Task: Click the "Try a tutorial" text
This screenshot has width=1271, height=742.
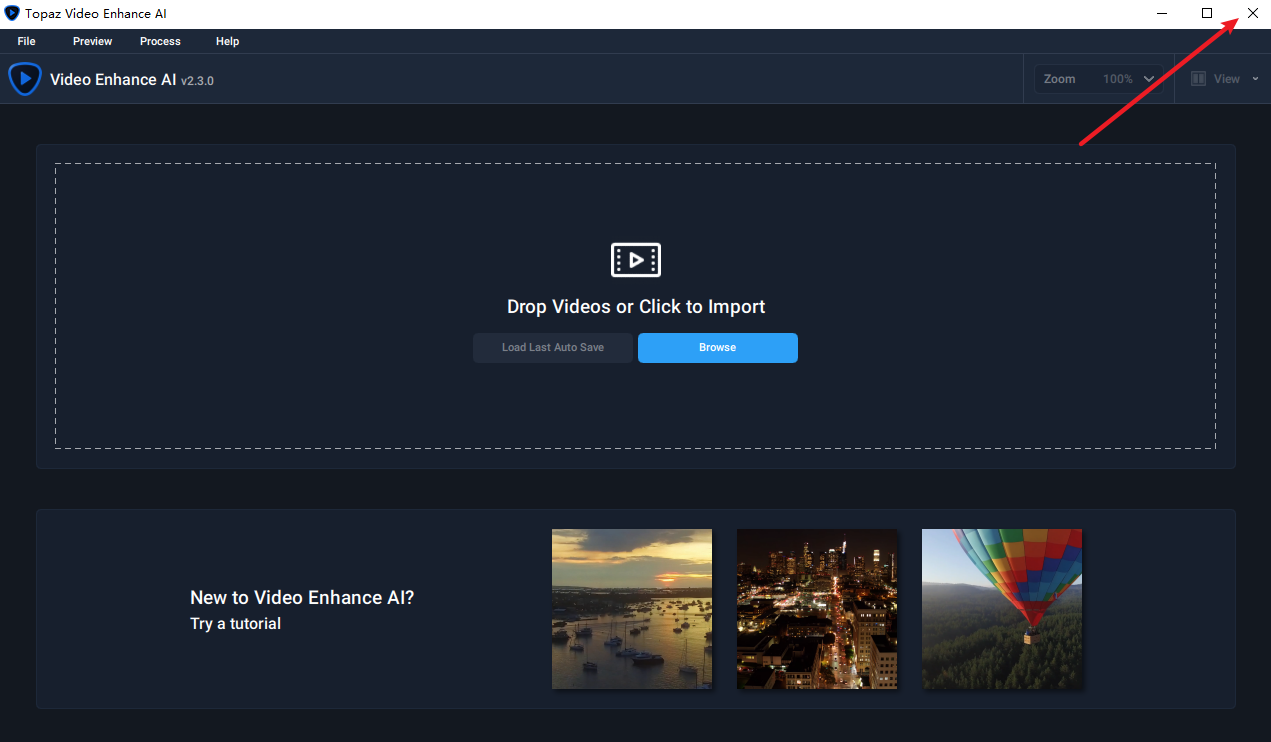Action: pyautogui.click(x=235, y=624)
